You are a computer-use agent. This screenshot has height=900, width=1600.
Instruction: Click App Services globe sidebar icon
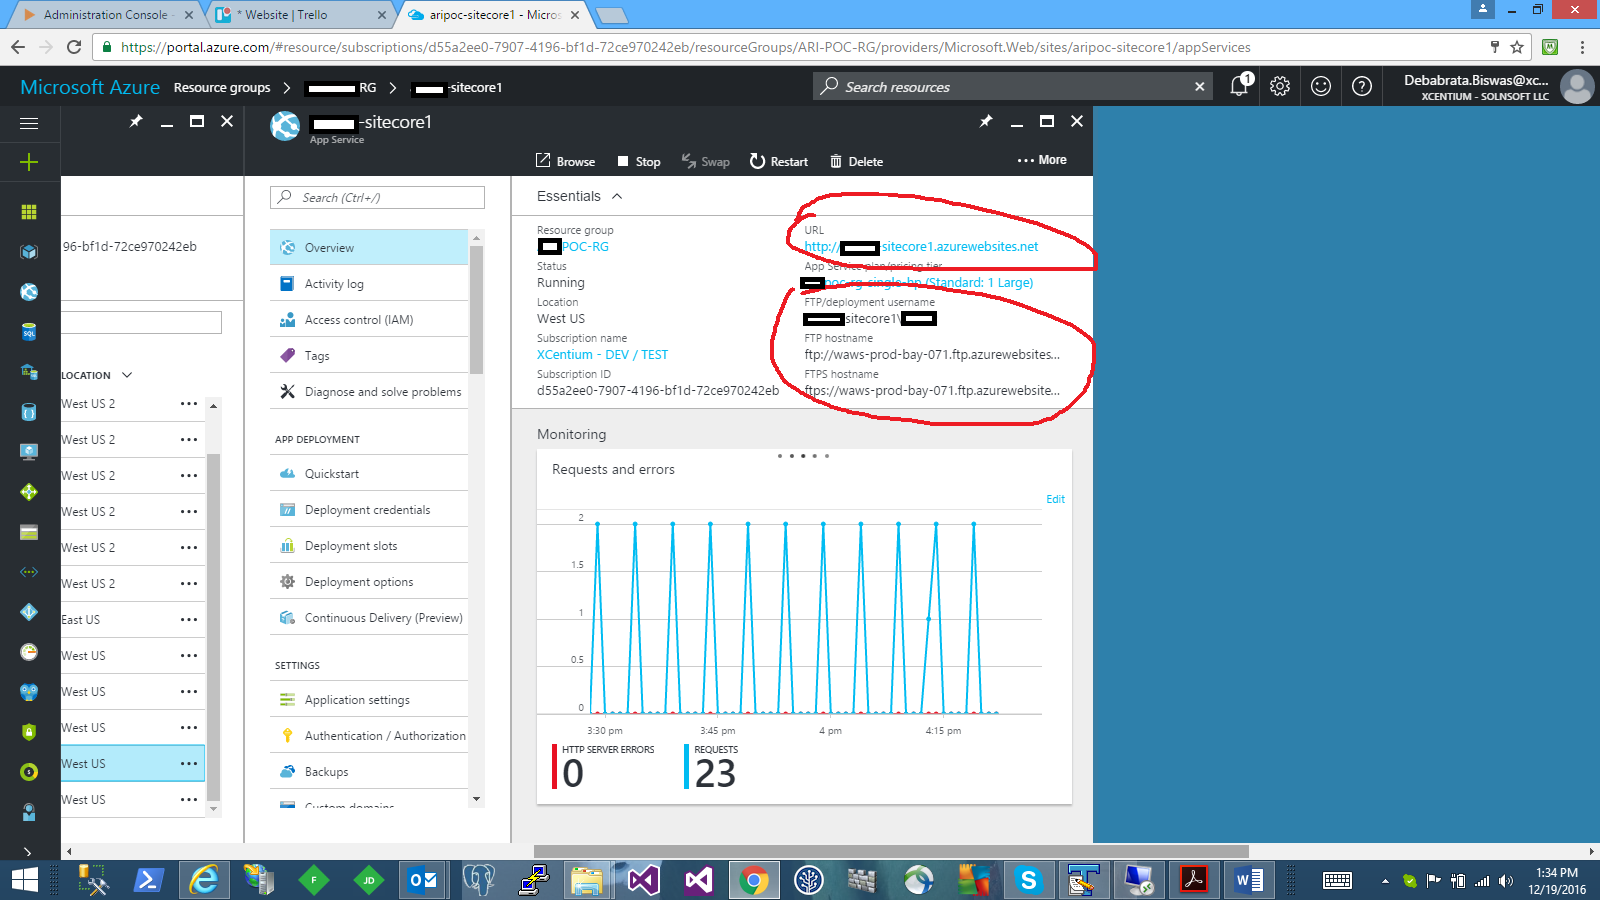coord(29,292)
